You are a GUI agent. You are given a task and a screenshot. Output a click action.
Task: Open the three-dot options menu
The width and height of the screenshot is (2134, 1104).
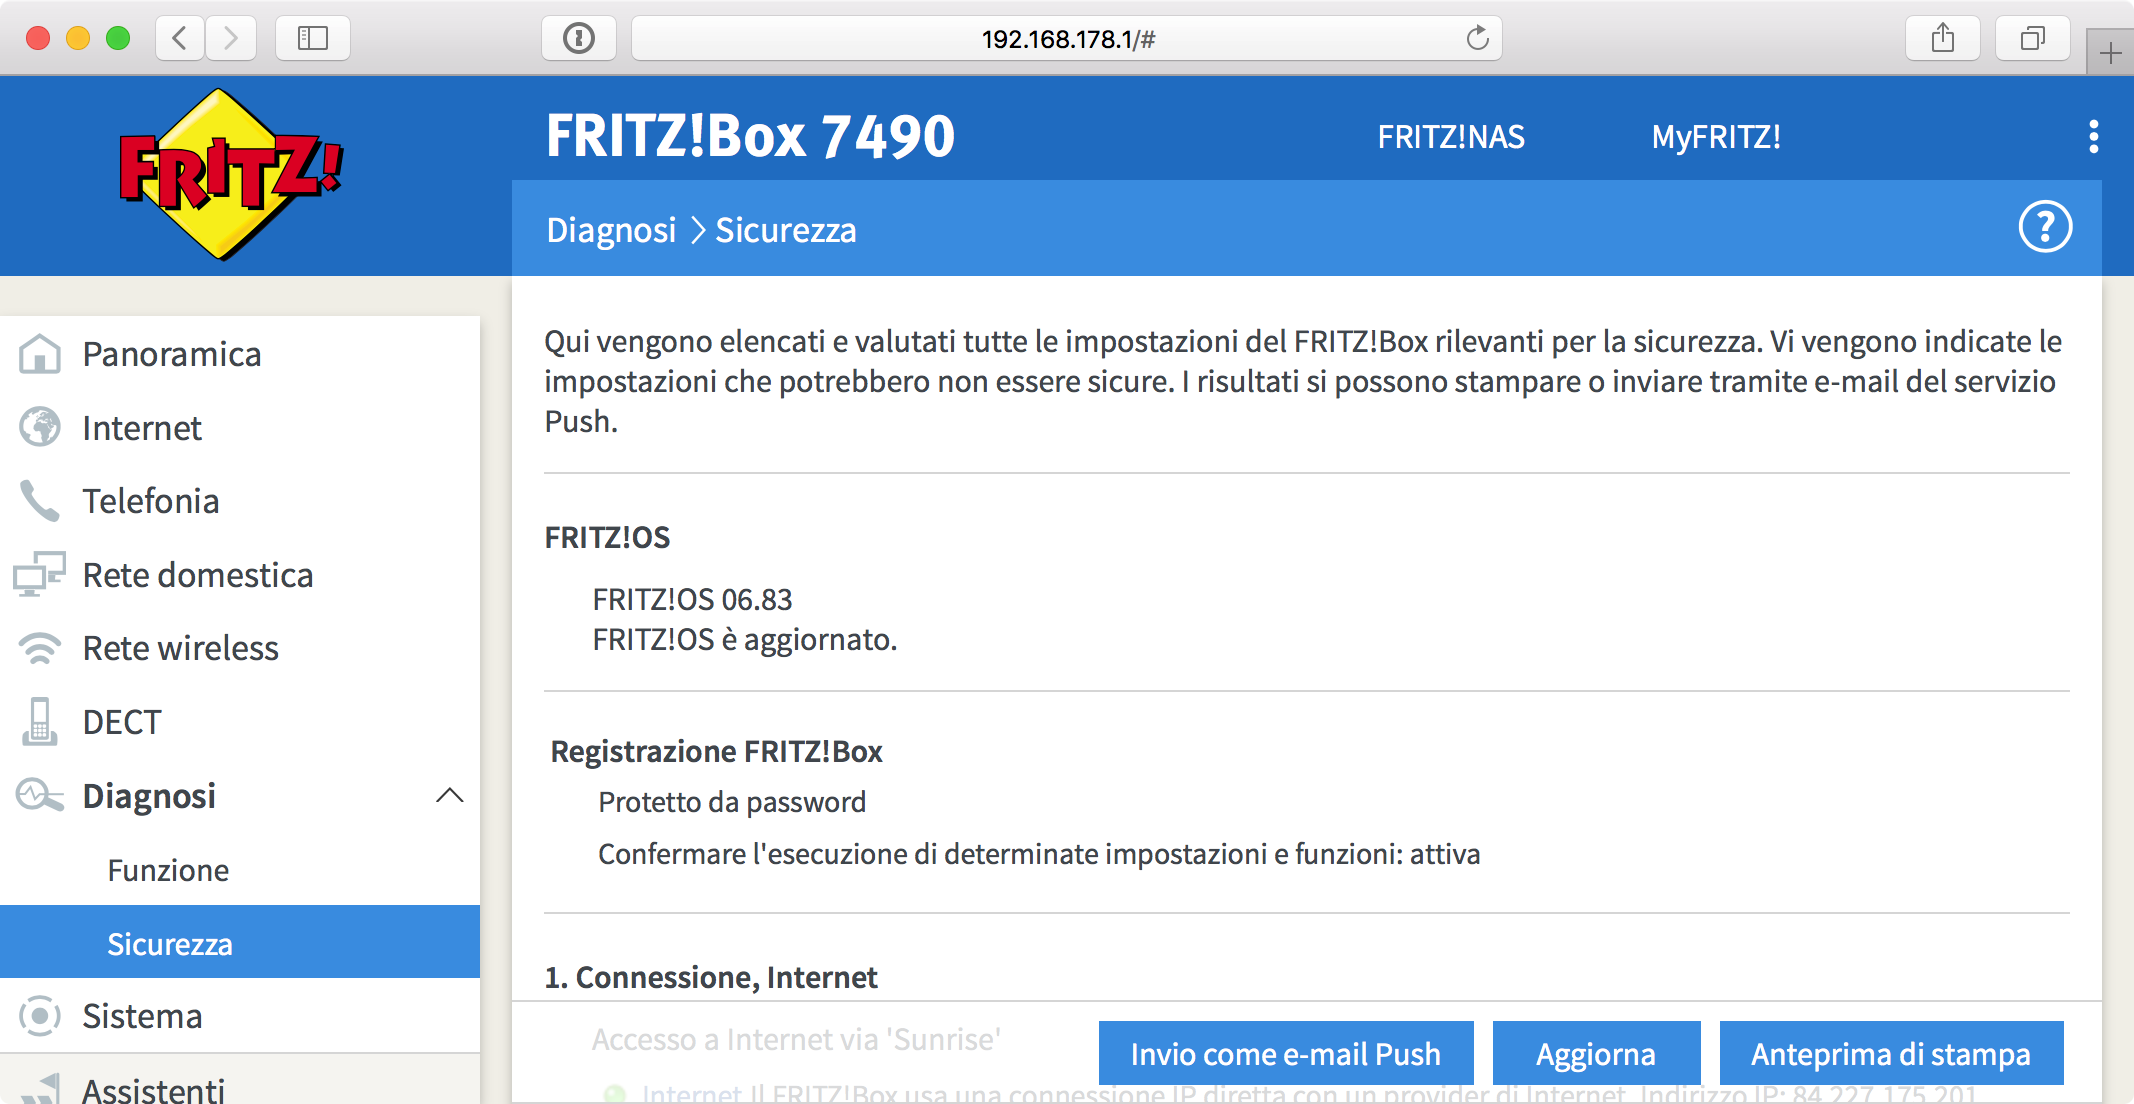2093,137
